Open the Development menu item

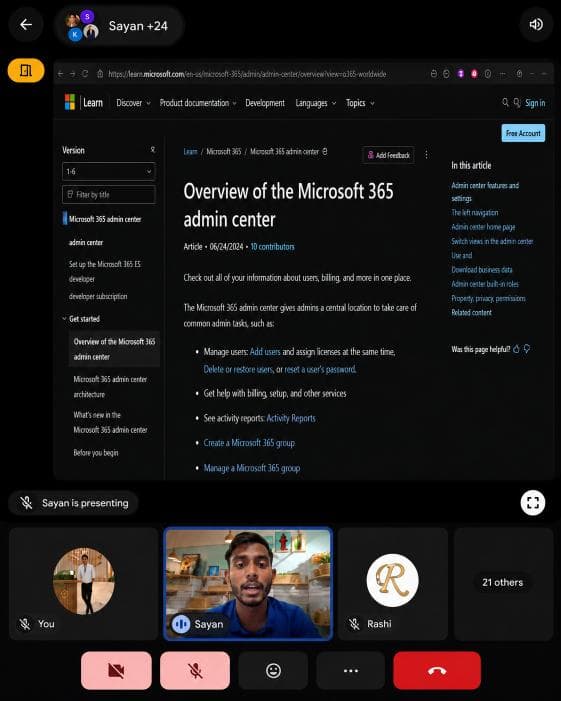[x=265, y=103]
